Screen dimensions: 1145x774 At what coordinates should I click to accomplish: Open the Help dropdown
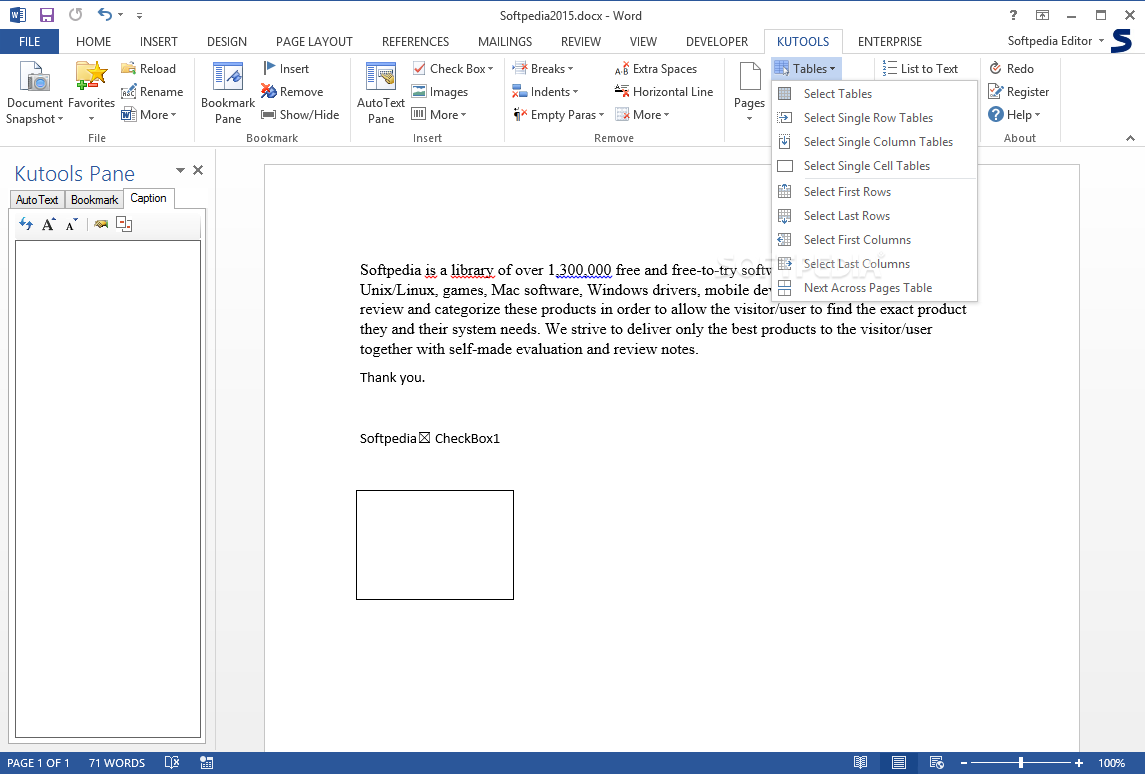(1014, 115)
